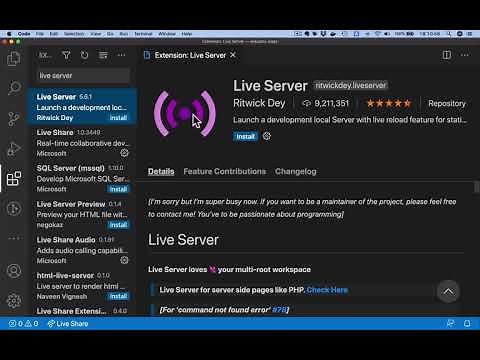The height and width of the screenshot is (360, 480).
Task: Open extensions panel more actions menu
Action: click(x=121, y=55)
